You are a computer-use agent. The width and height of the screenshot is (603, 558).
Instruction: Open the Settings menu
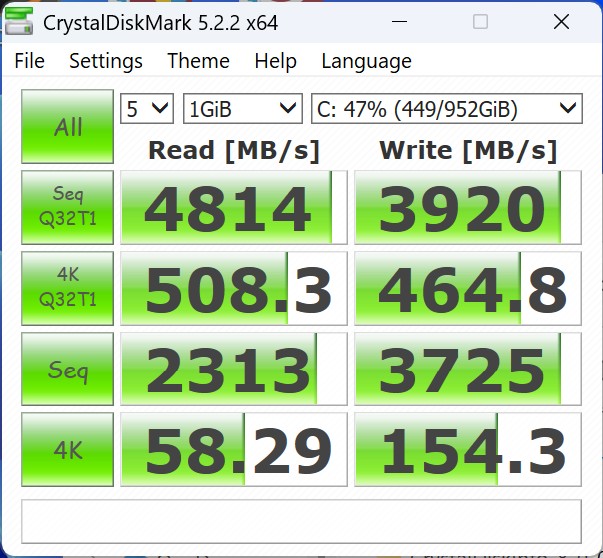[105, 61]
